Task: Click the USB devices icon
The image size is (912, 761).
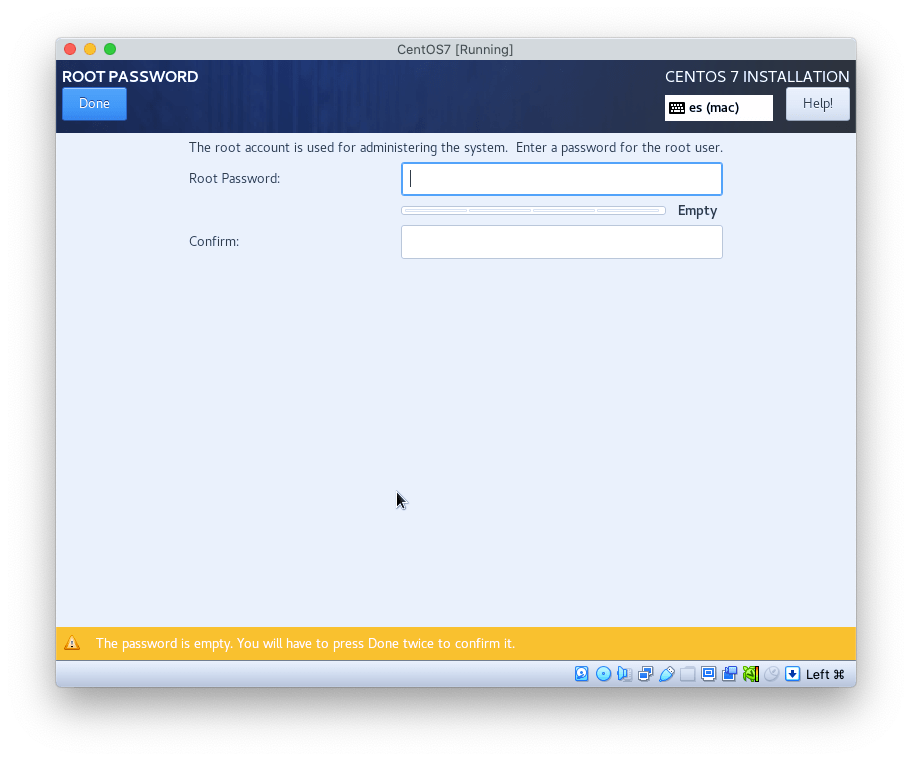Action: 666,674
